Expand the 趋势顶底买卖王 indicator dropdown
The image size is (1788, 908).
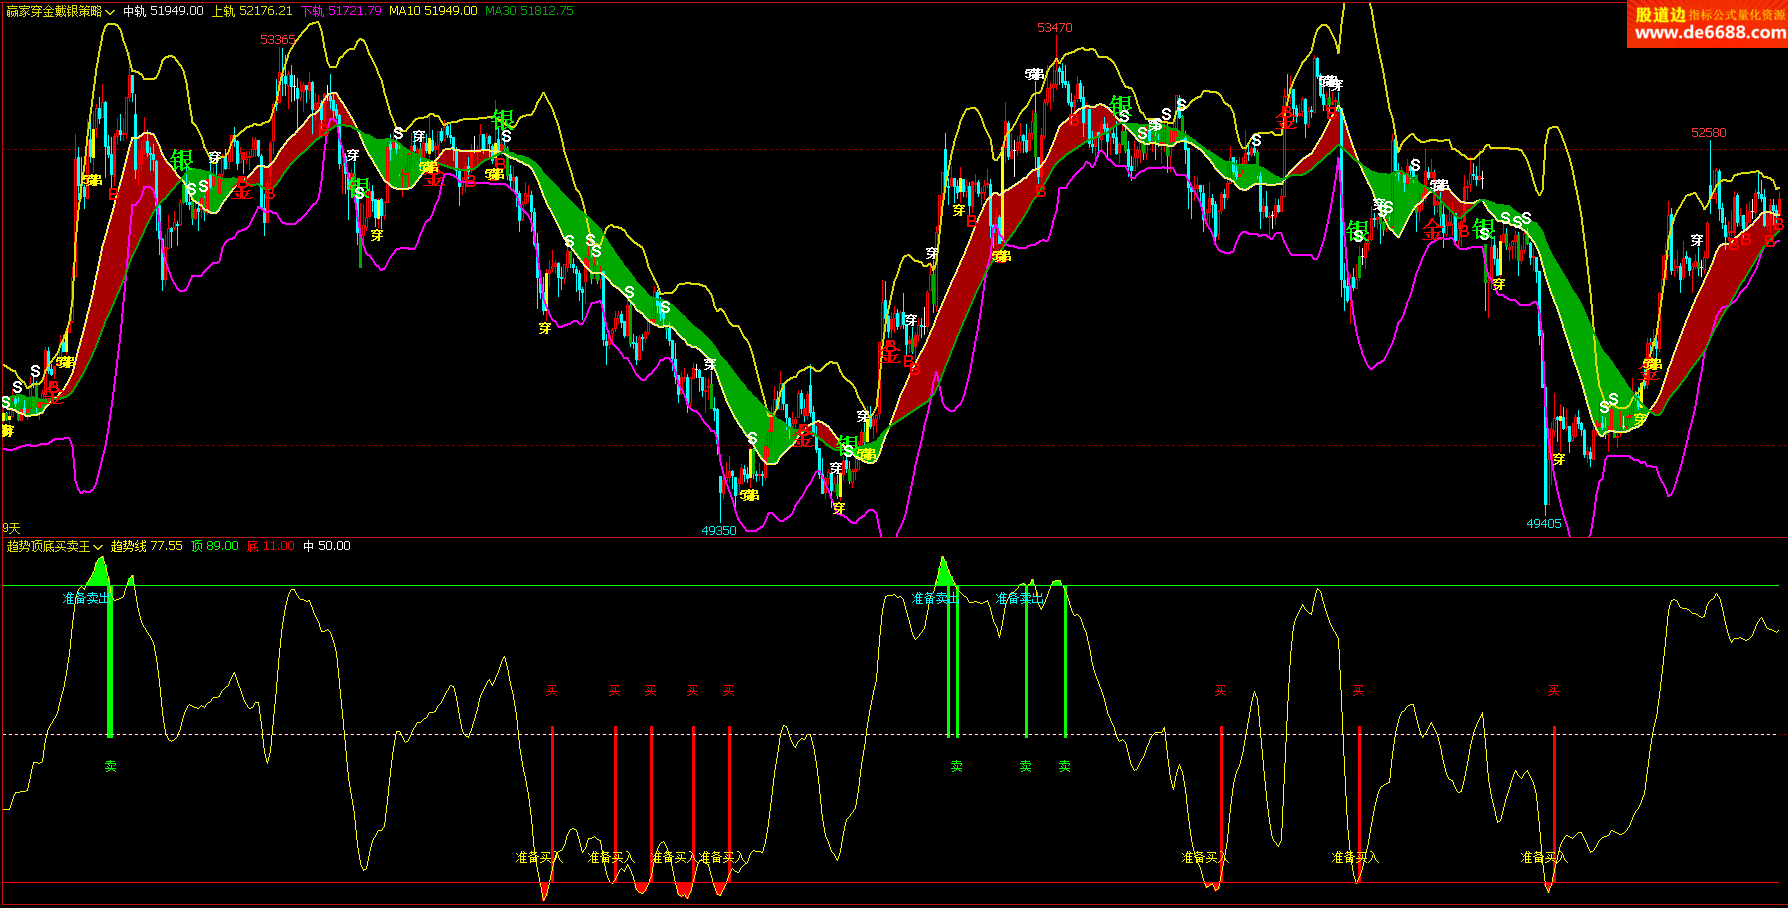55,546
